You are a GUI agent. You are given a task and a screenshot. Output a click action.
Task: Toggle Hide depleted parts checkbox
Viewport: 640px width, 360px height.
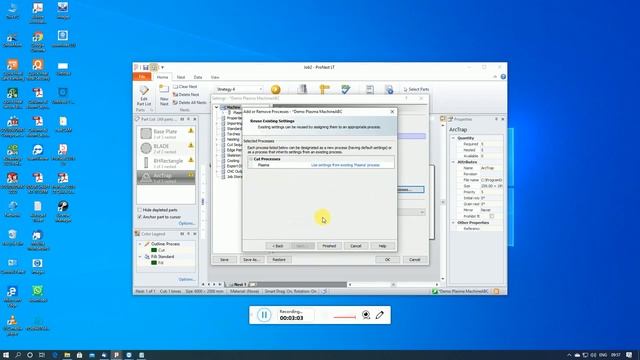tap(140, 210)
